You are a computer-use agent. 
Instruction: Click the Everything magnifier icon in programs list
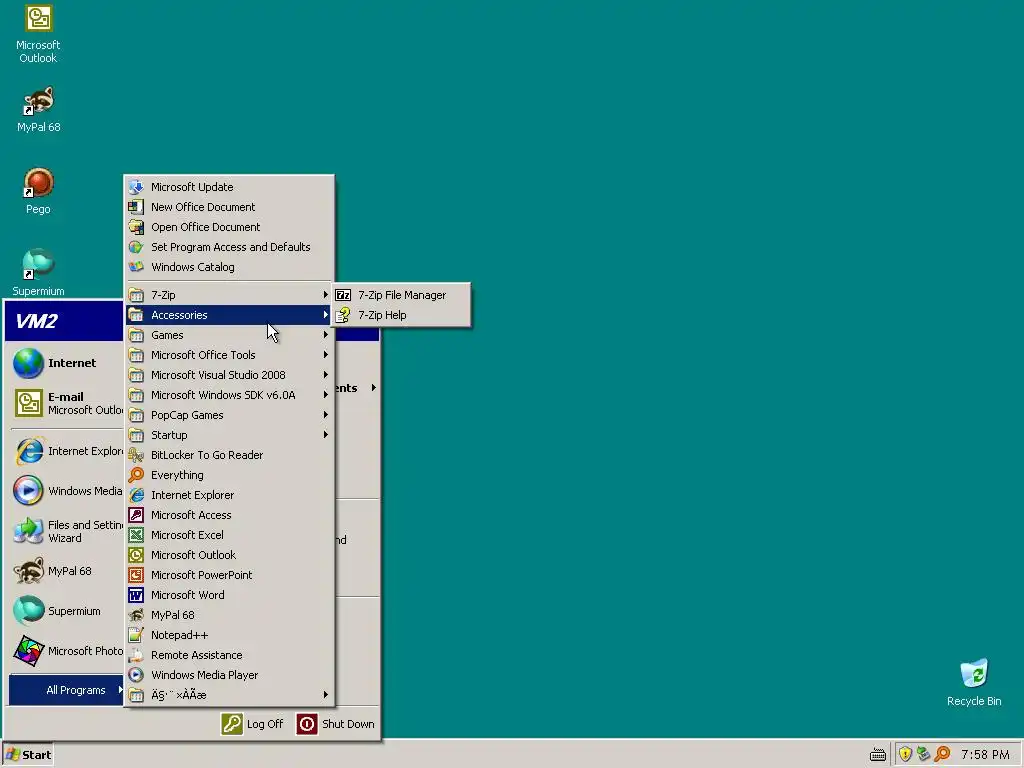(x=136, y=475)
